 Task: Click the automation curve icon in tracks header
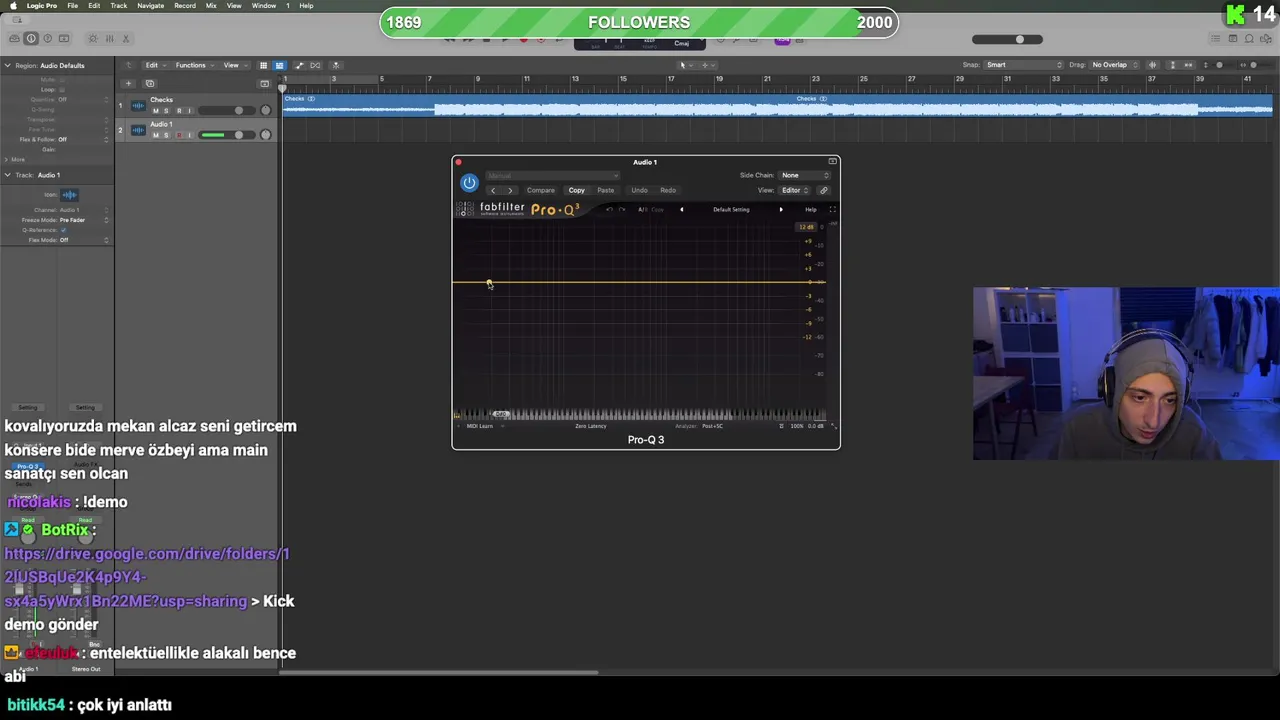point(299,65)
